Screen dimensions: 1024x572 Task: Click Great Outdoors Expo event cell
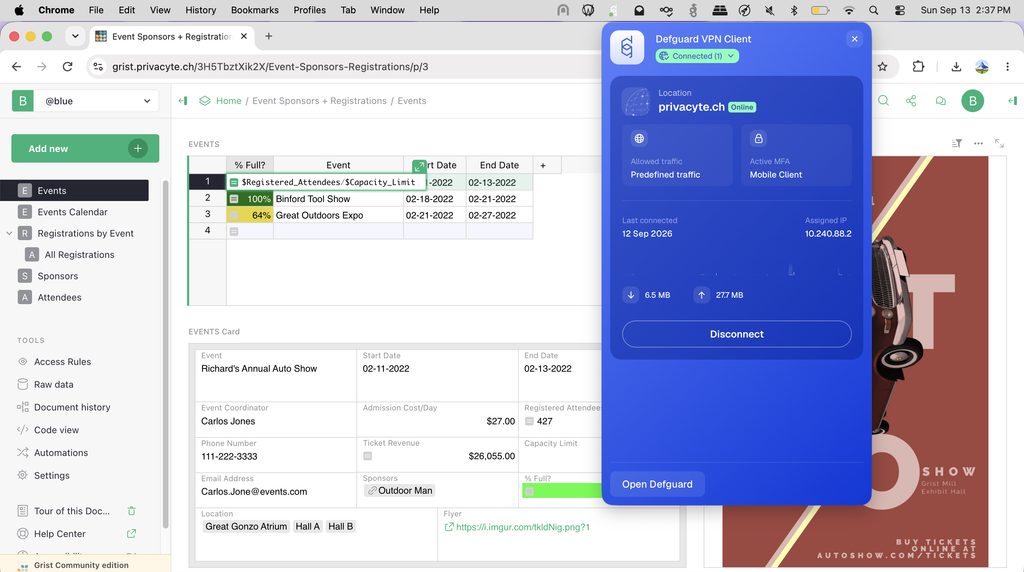coord(338,215)
